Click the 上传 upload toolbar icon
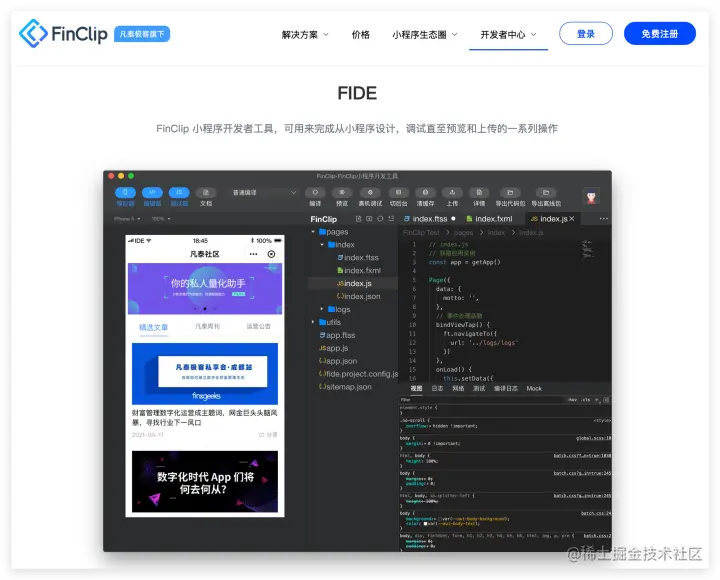The image size is (720, 580). [452, 192]
